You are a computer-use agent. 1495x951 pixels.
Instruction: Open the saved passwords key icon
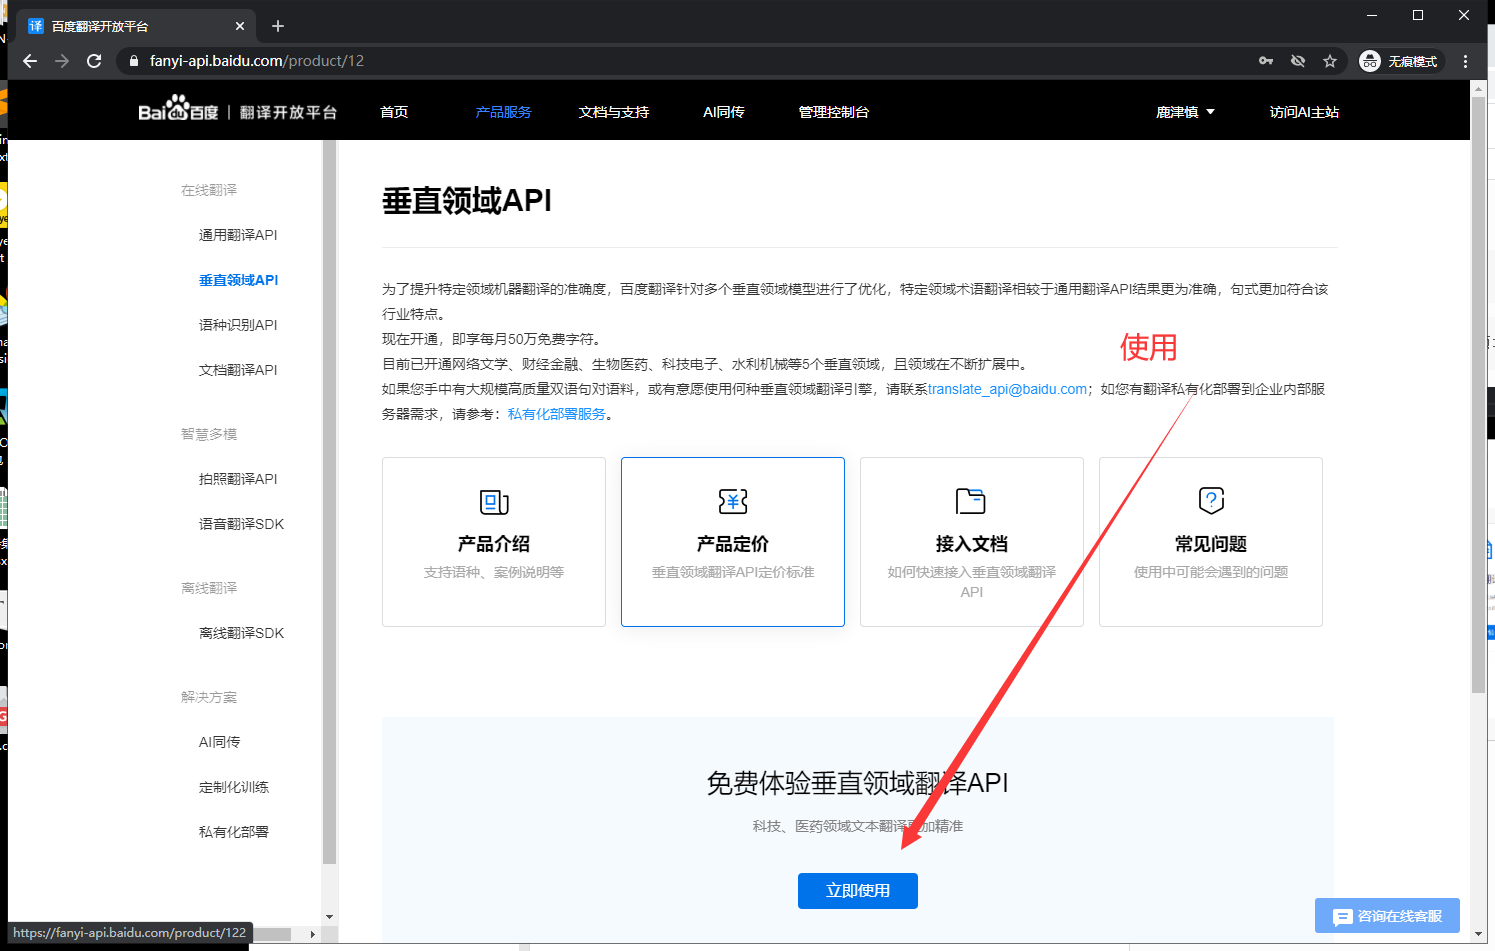pos(1266,61)
